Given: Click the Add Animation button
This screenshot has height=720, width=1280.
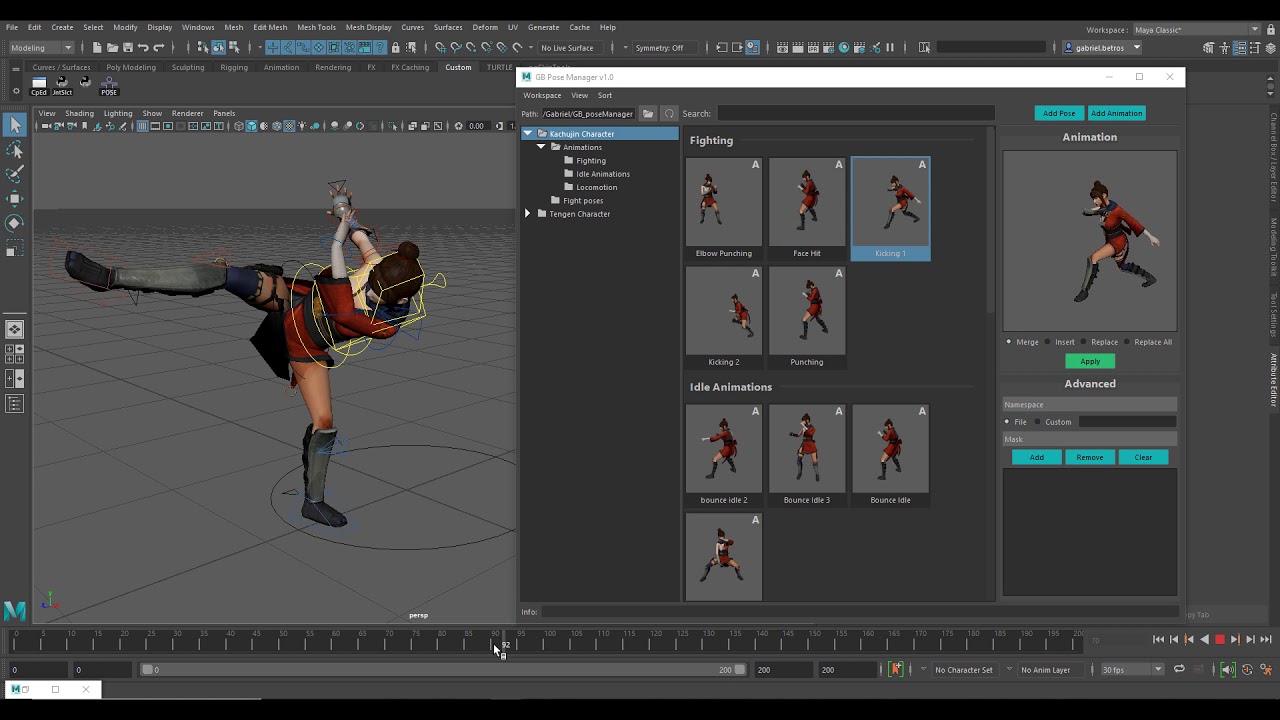Looking at the screenshot, I should 1116,113.
